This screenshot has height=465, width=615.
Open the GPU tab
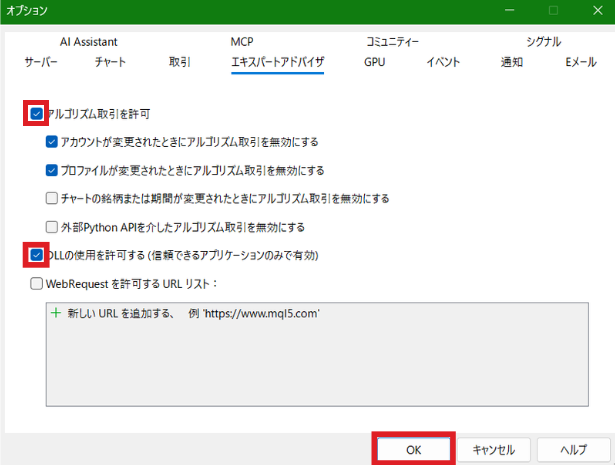[x=375, y=62]
